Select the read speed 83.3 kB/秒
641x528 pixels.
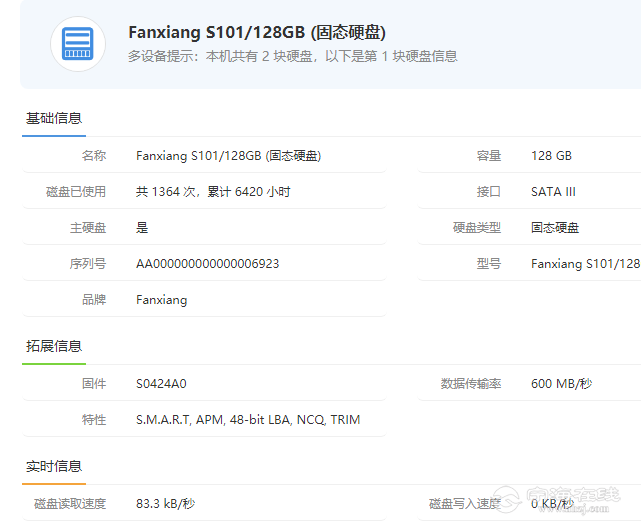click(165, 504)
